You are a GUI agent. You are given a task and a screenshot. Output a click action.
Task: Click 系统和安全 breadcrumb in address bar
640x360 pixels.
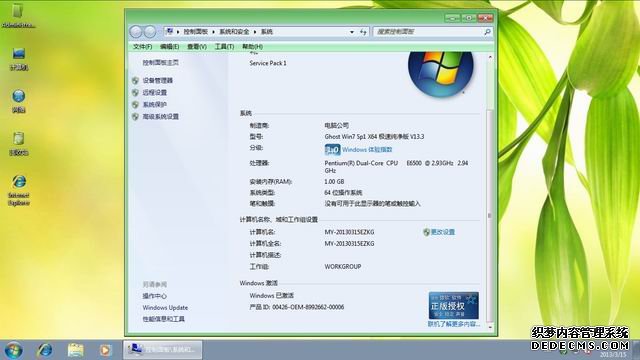click(x=234, y=32)
